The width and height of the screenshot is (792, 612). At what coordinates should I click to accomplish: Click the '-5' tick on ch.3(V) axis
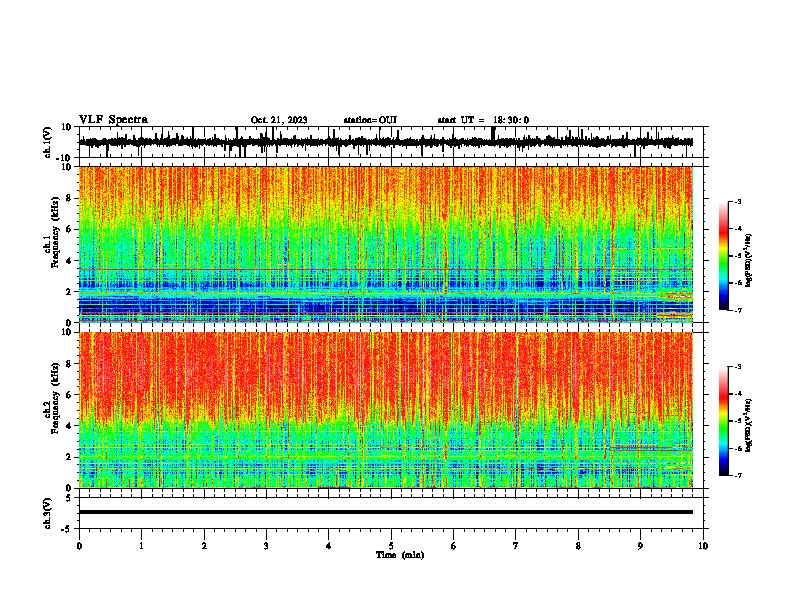point(66,529)
